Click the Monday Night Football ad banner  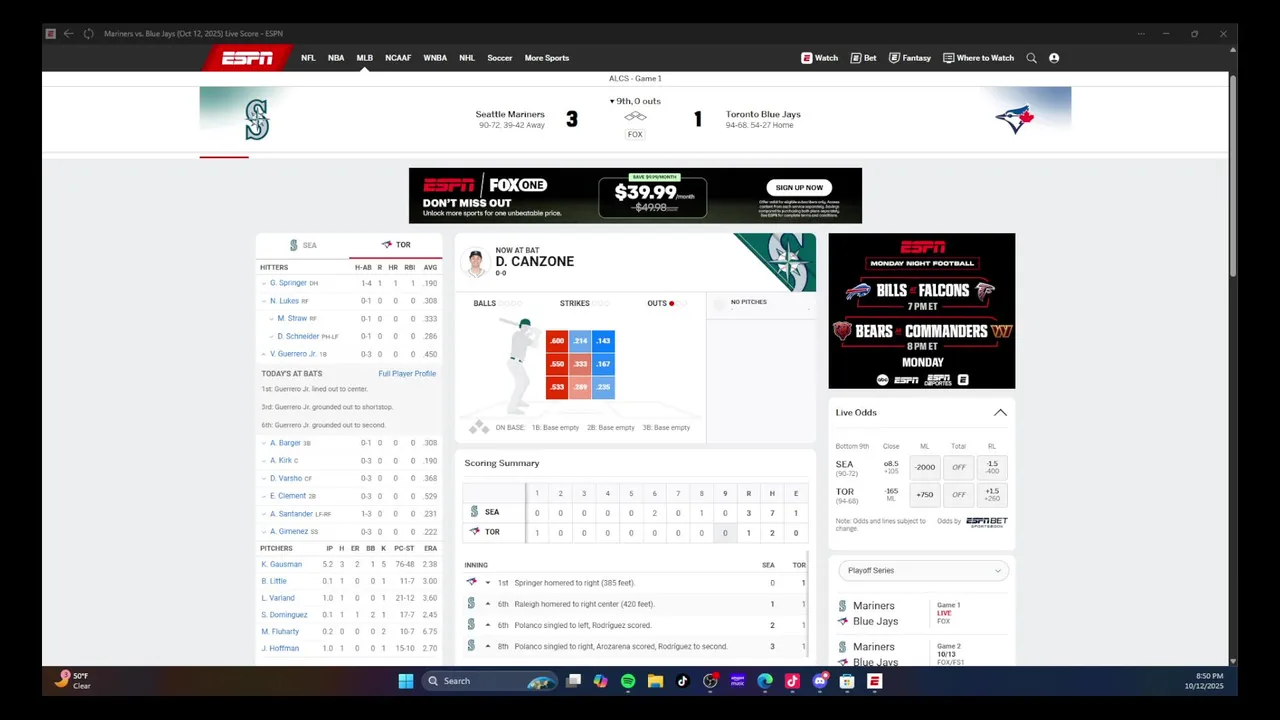pos(922,311)
